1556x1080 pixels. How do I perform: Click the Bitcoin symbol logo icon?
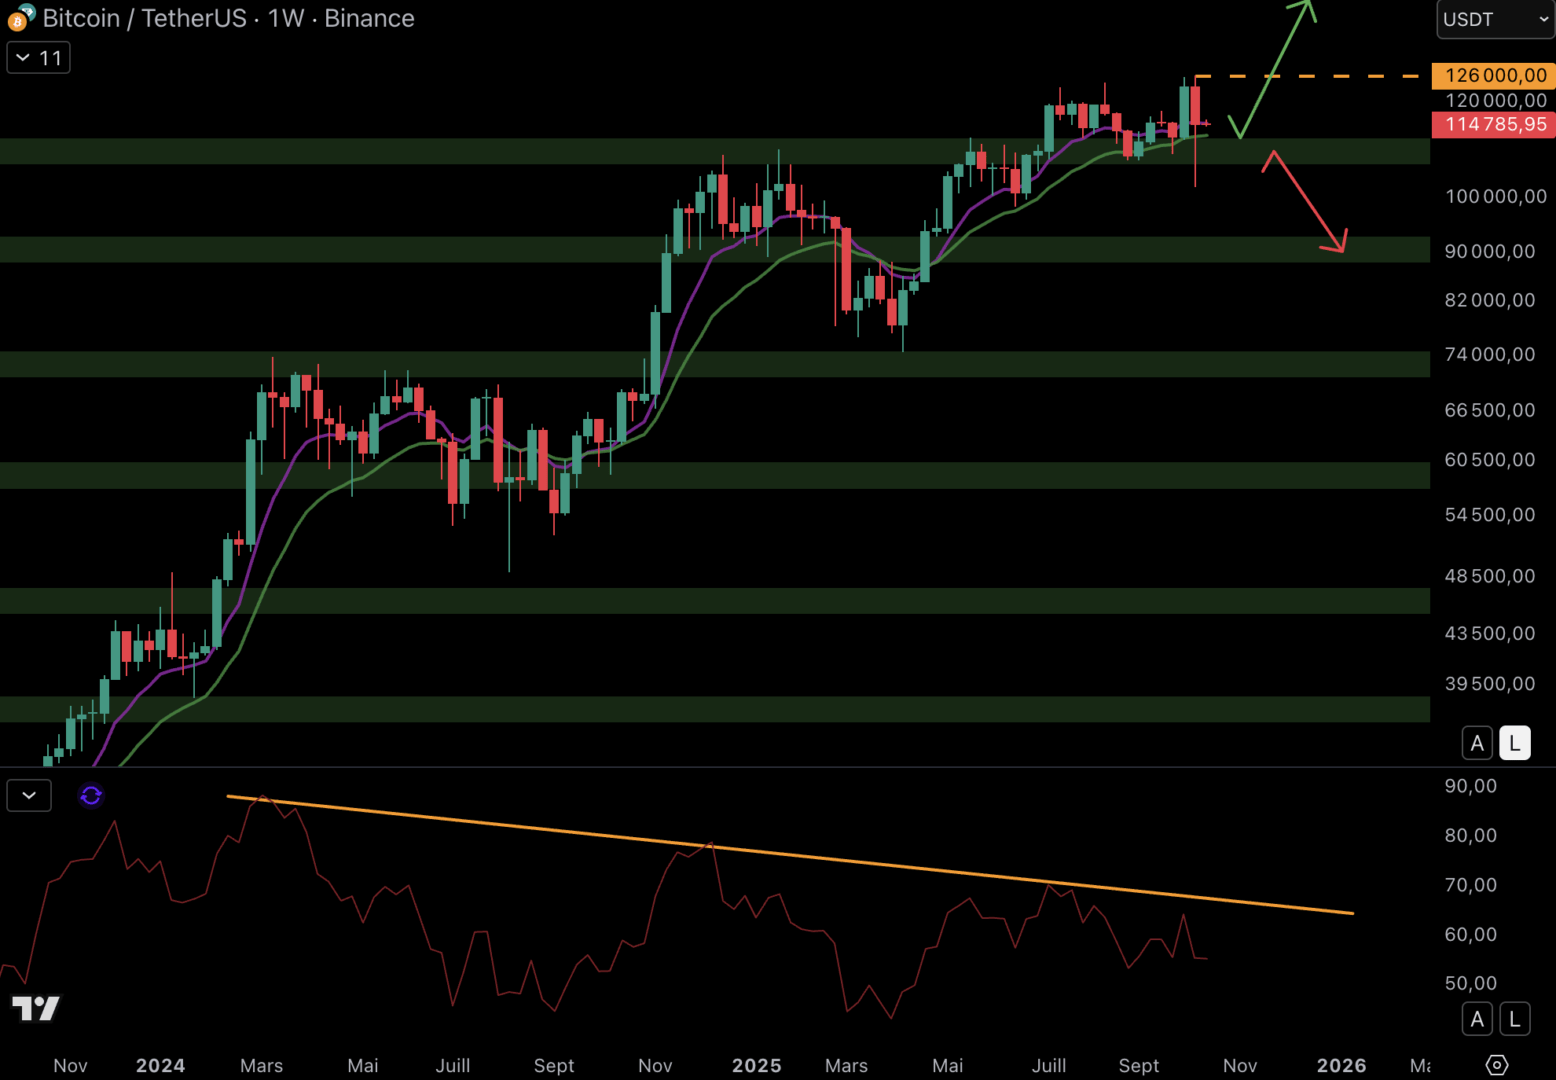click(20, 18)
